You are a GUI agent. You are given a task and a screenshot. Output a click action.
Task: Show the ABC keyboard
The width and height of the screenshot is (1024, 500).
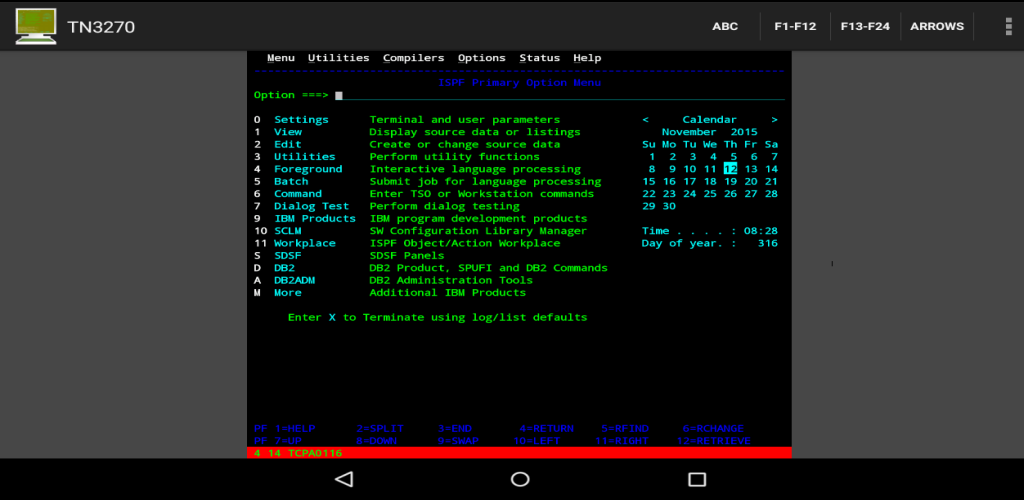[x=725, y=27]
